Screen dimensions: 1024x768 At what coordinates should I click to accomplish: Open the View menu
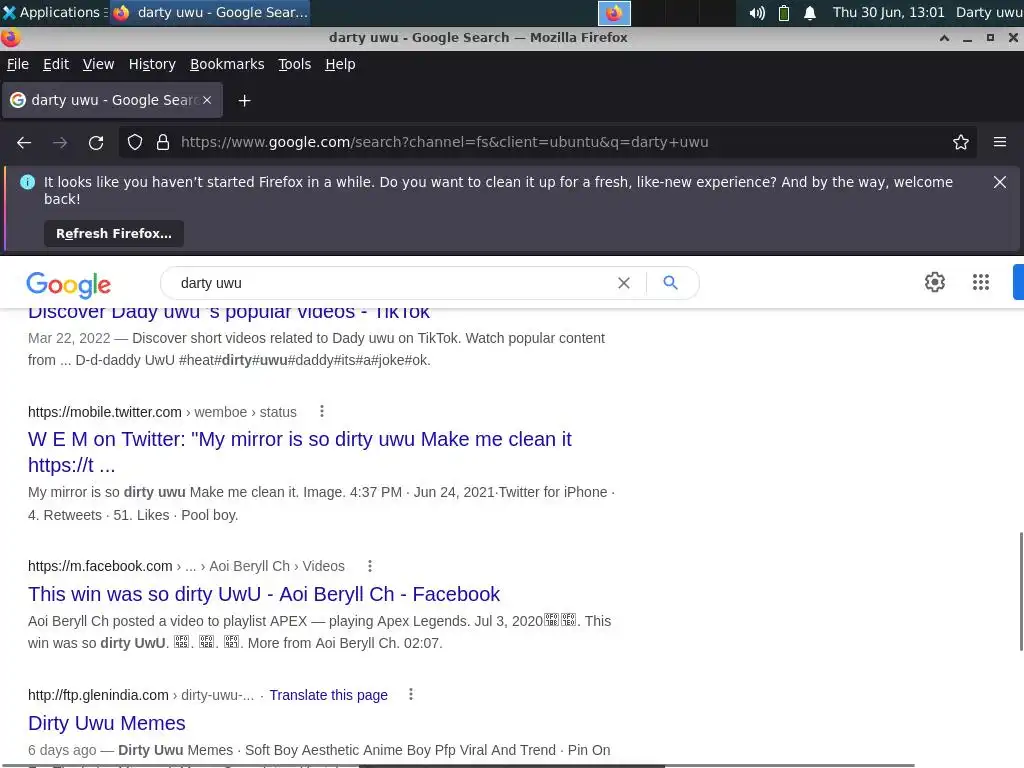tap(99, 64)
